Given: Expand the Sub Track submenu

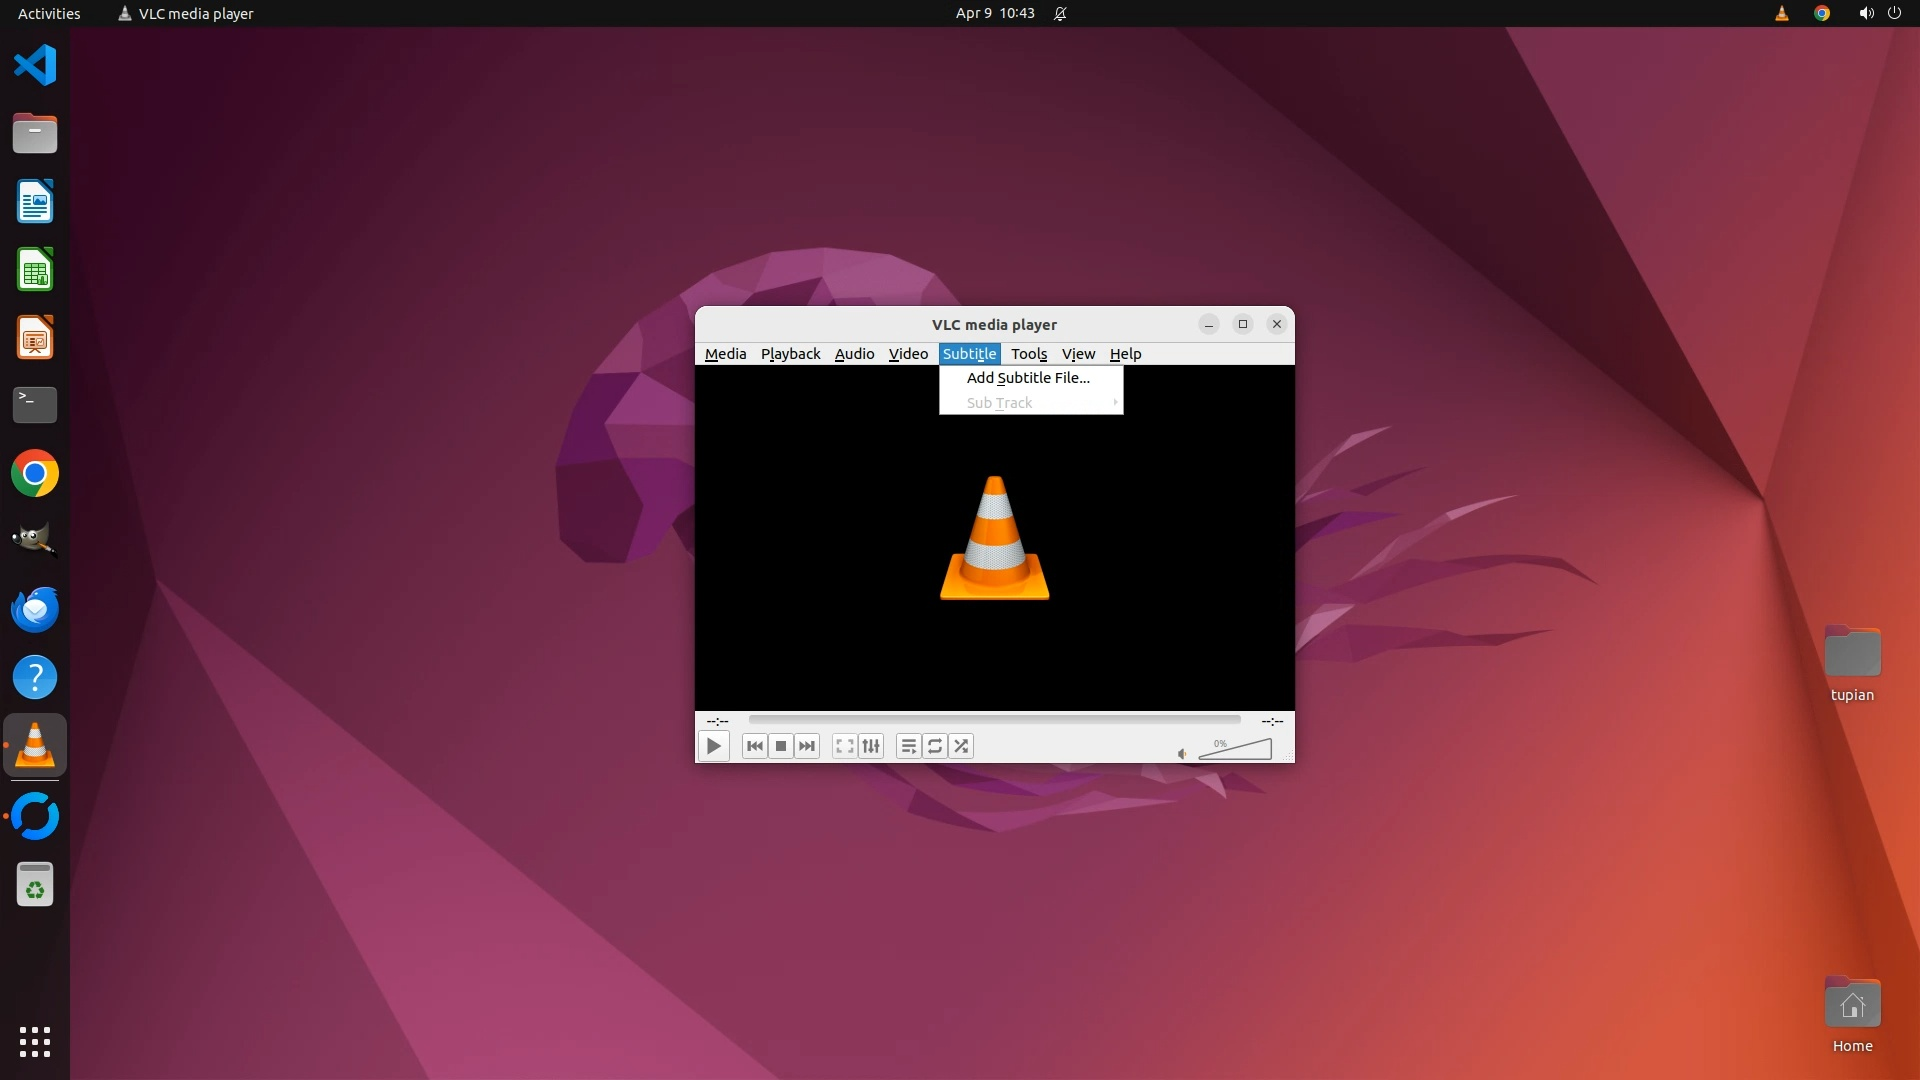Looking at the screenshot, I should [x=1030, y=403].
